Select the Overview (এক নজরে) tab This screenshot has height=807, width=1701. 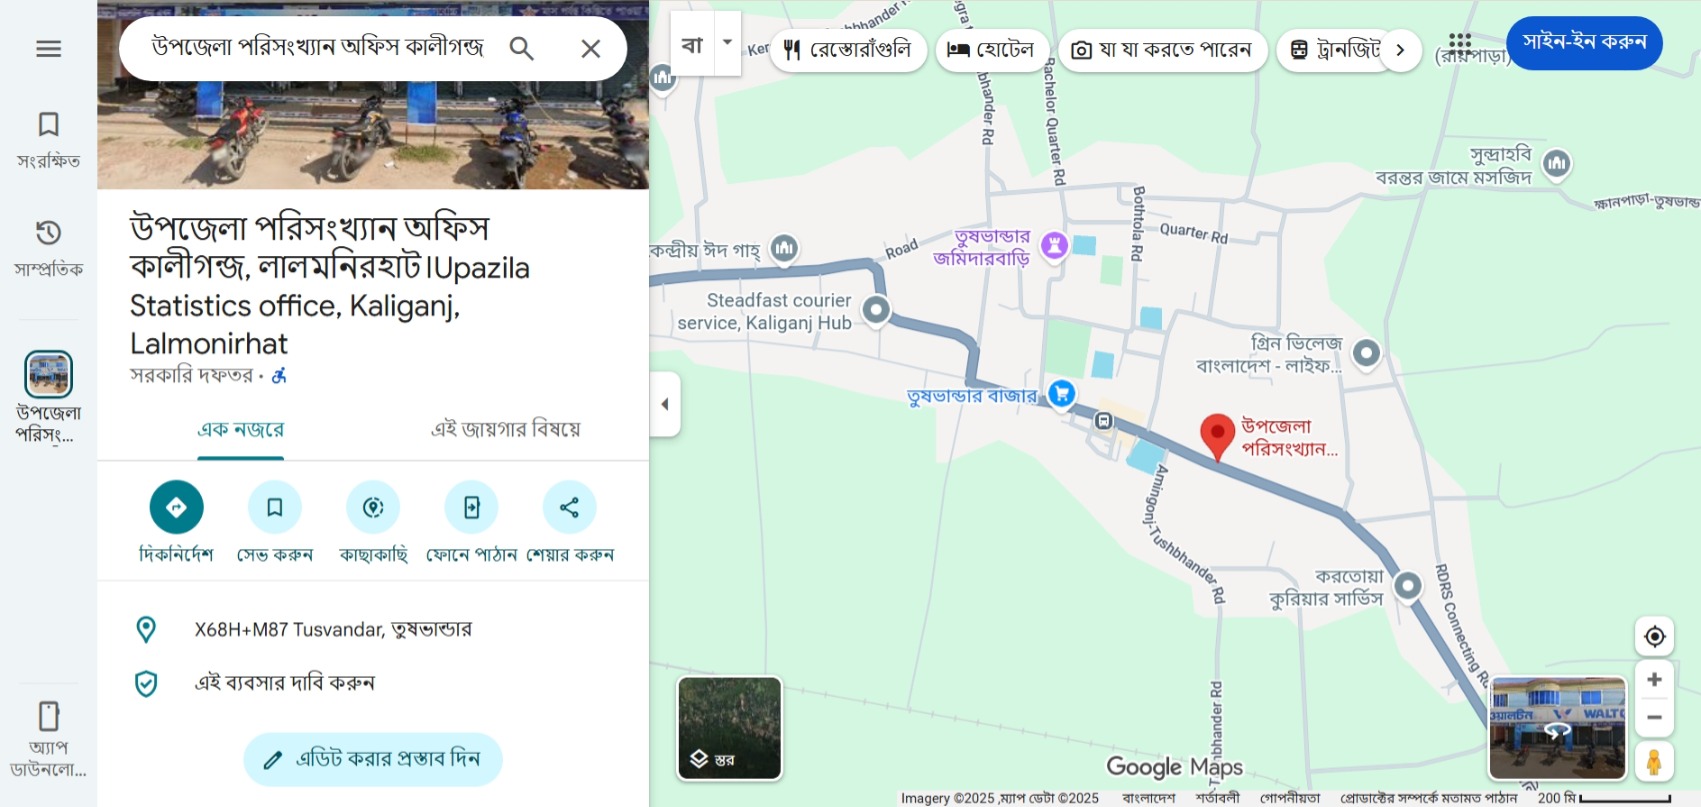240,430
